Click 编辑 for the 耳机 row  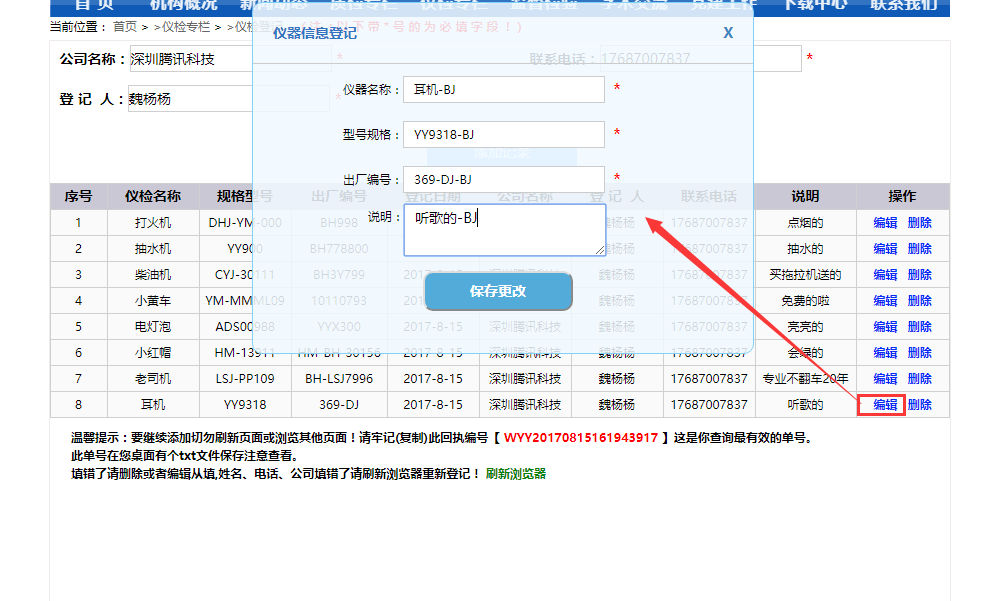885,404
